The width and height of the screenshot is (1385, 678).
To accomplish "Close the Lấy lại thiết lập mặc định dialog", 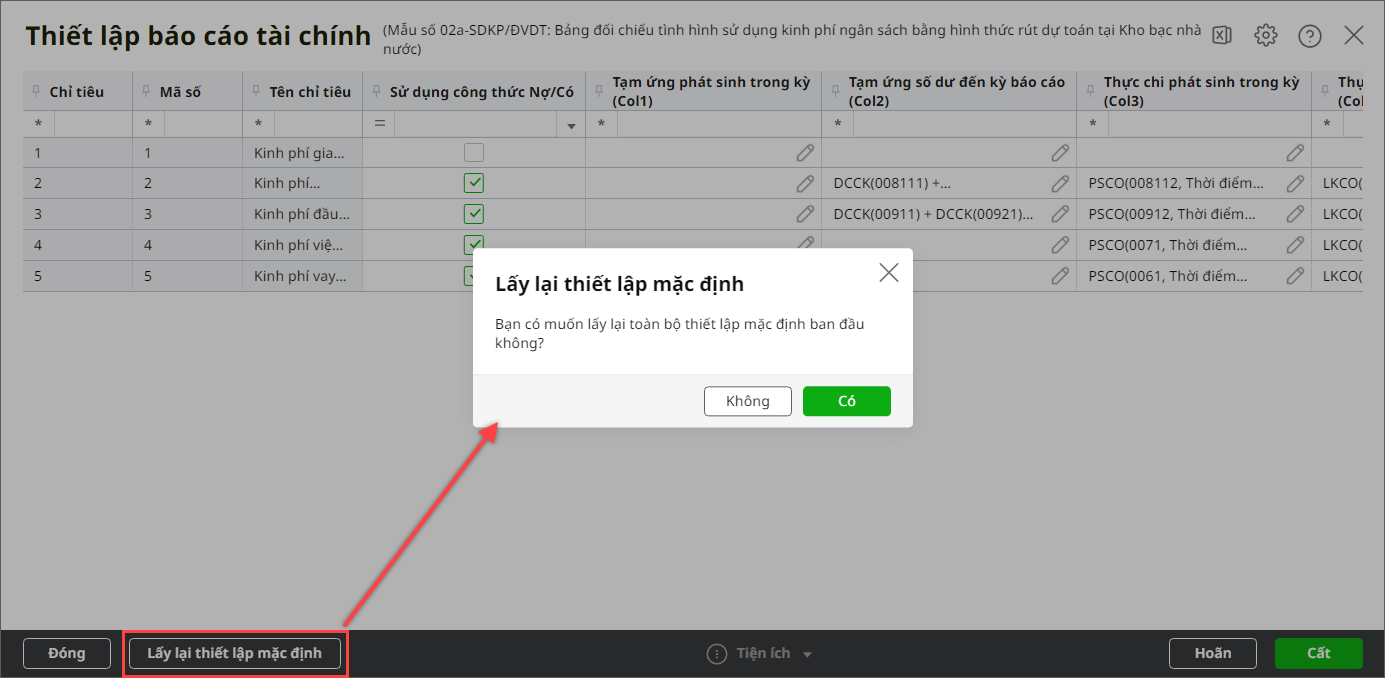I will point(888,272).
